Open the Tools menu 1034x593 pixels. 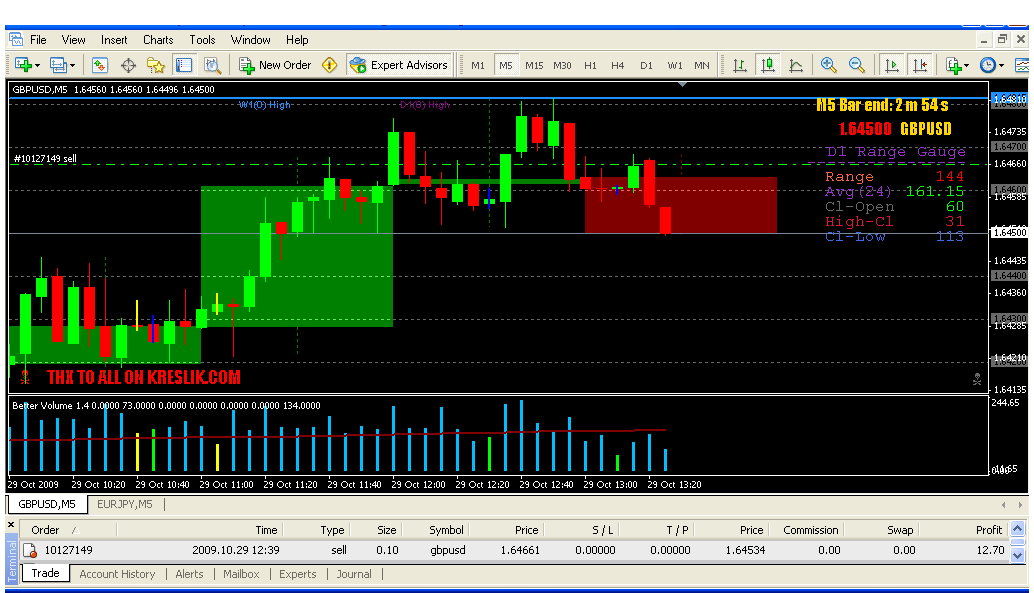[x=202, y=40]
